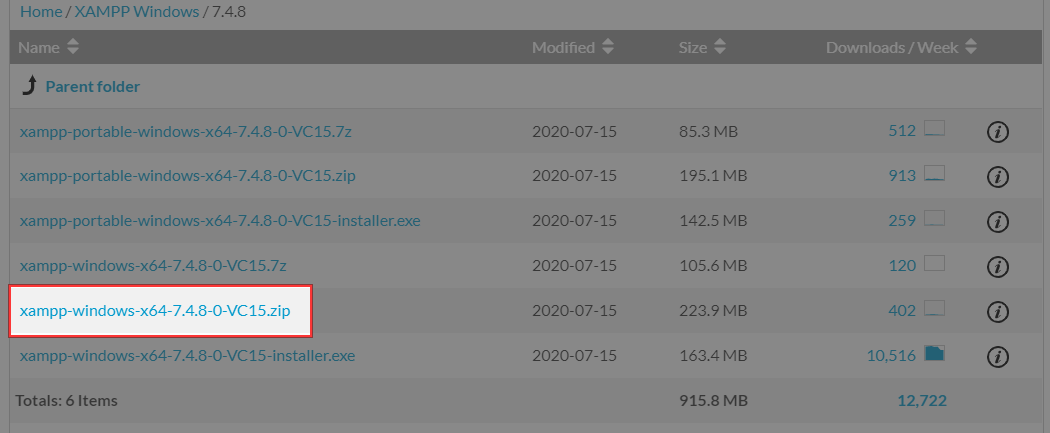Viewport: 1050px width, 433px height.
Task: Download xampp-windows-x64-7.4.8-0-VC15.zip
Action: pyautogui.click(x=155, y=311)
